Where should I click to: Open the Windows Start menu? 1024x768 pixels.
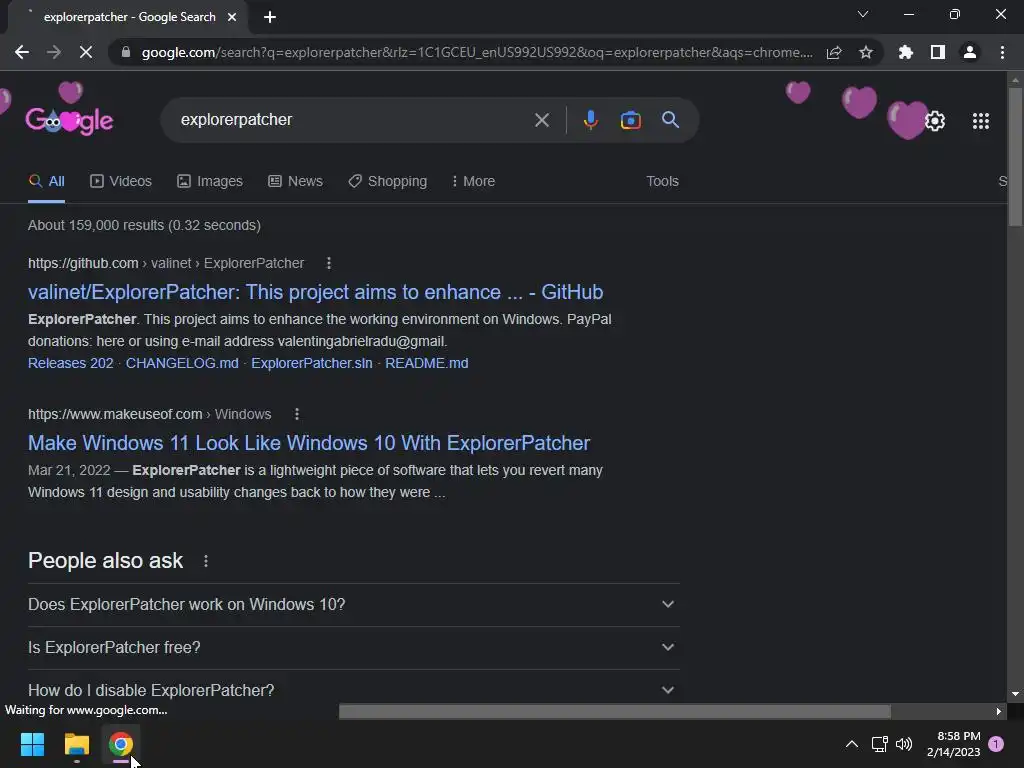point(32,744)
